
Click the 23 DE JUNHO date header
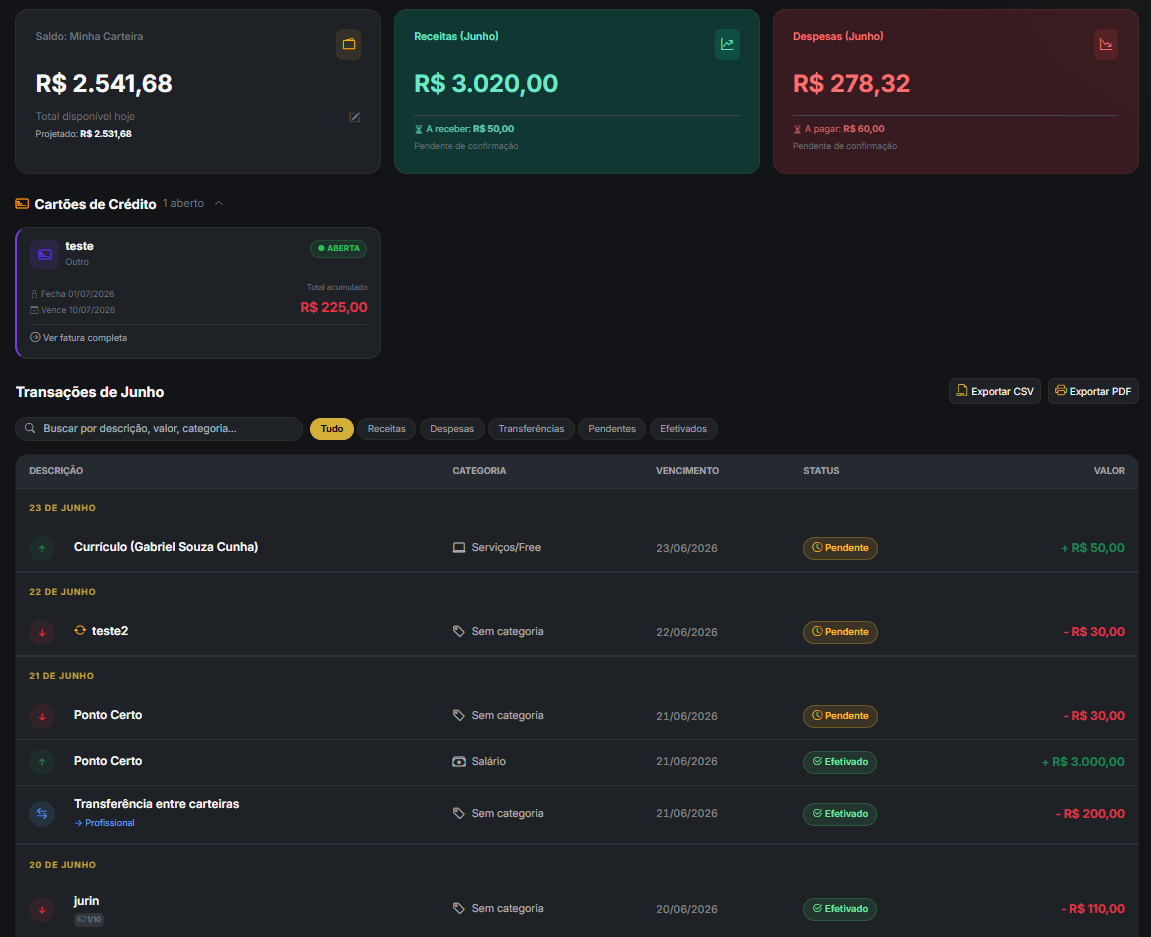pos(62,508)
